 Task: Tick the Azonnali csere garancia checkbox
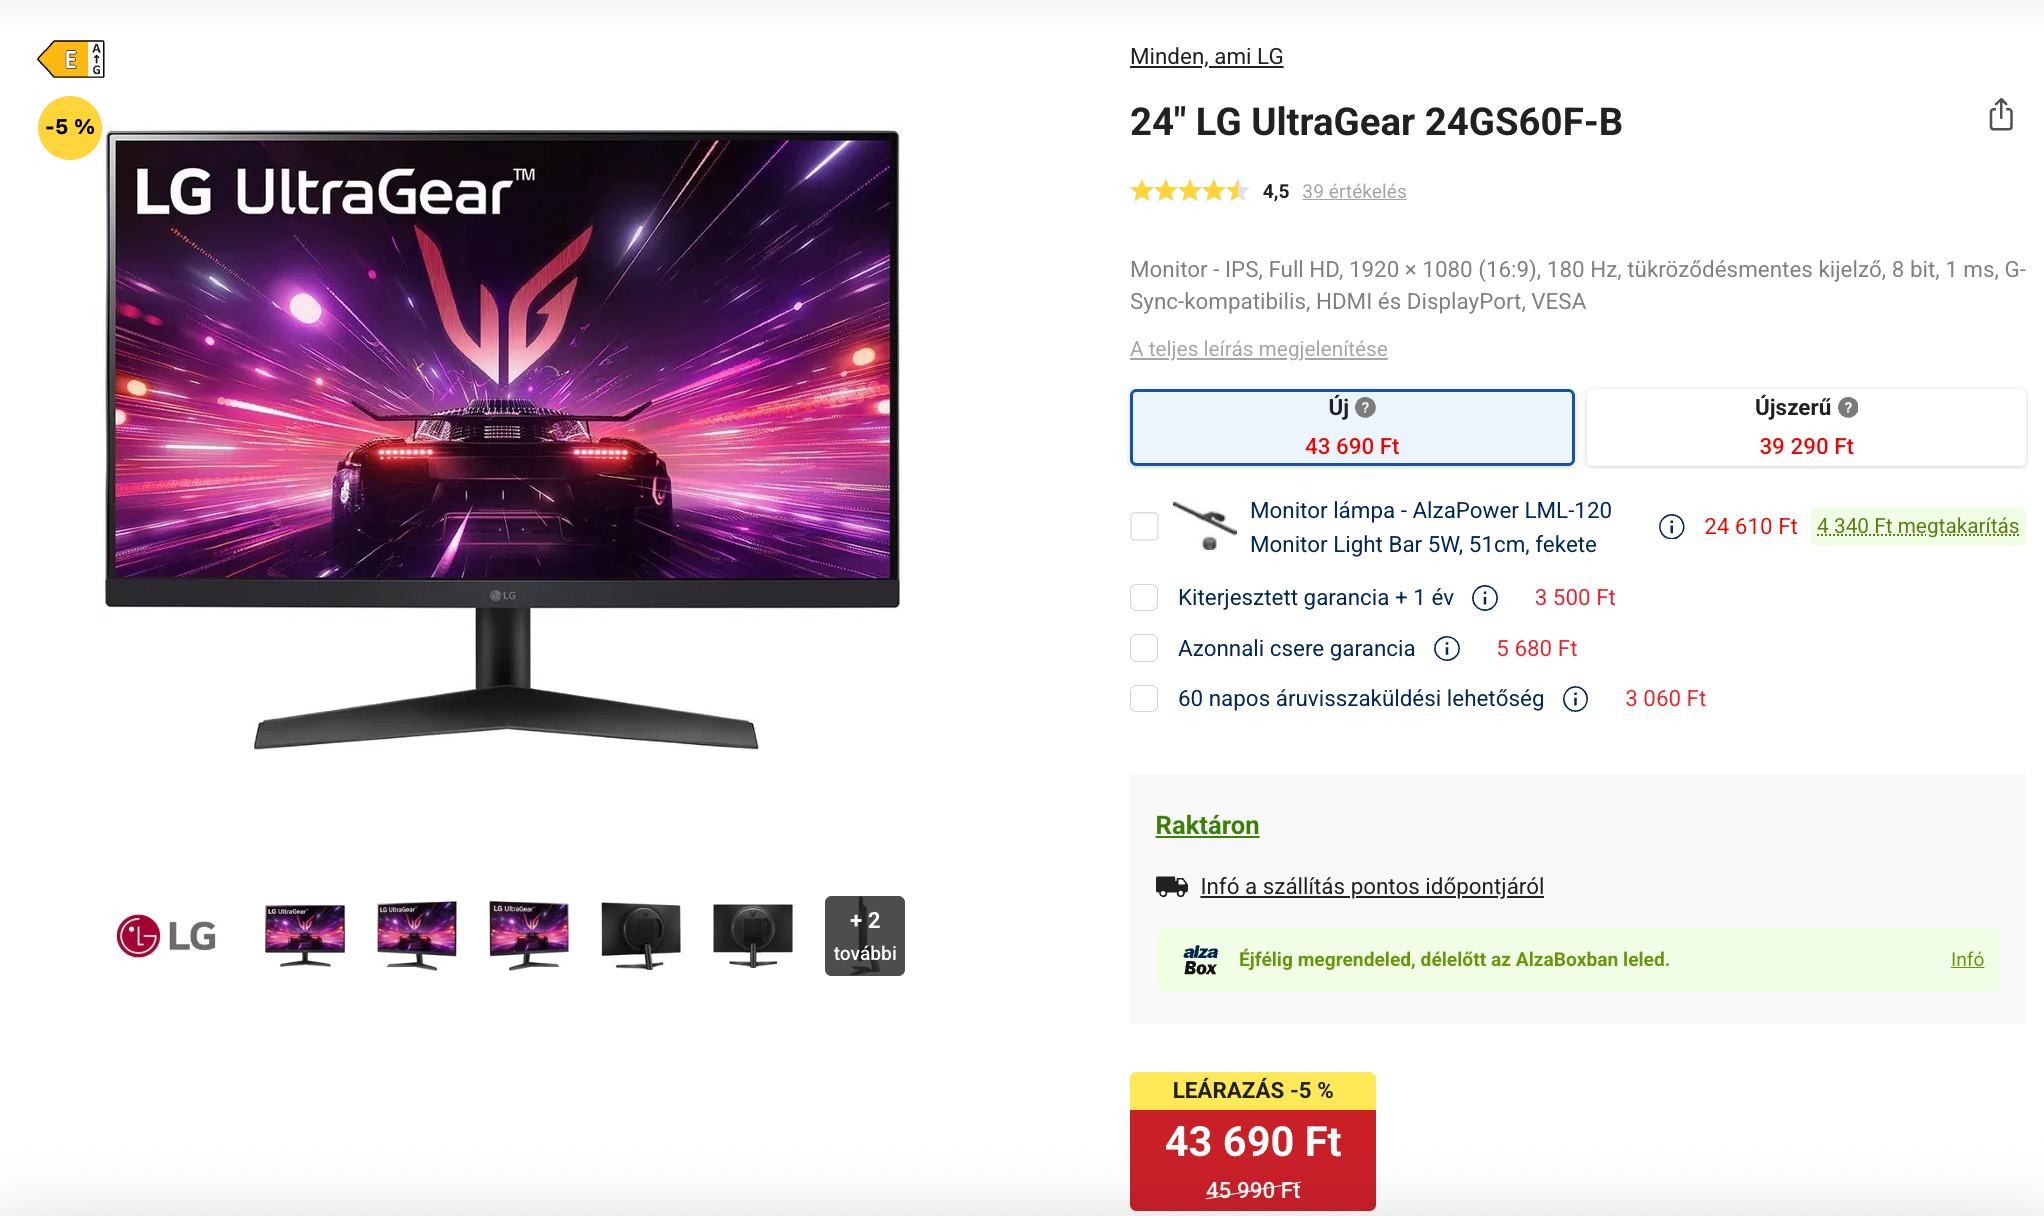(x=1144, y=649)
